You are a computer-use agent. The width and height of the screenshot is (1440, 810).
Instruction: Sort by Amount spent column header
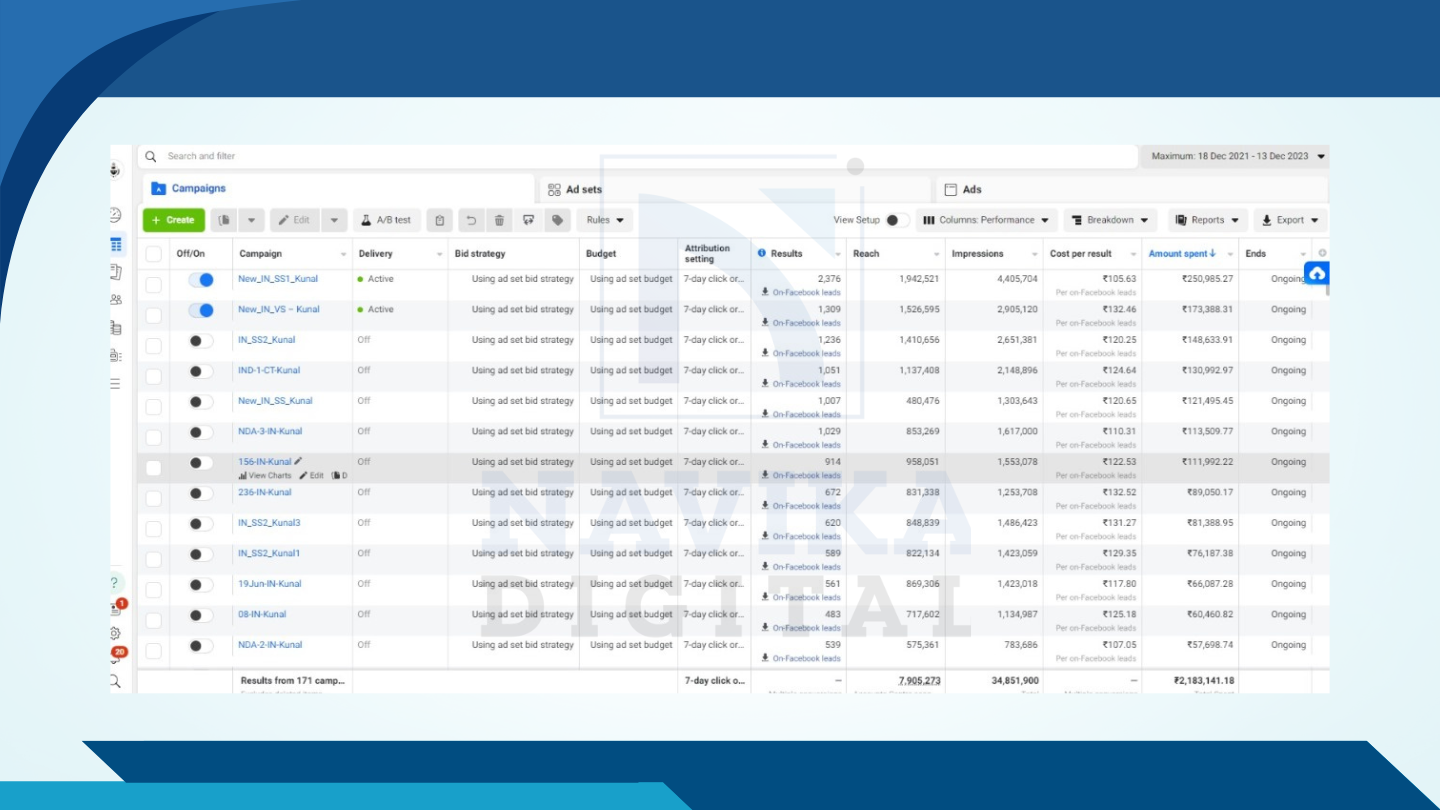pyautogui.click(x=1182, y=254)
